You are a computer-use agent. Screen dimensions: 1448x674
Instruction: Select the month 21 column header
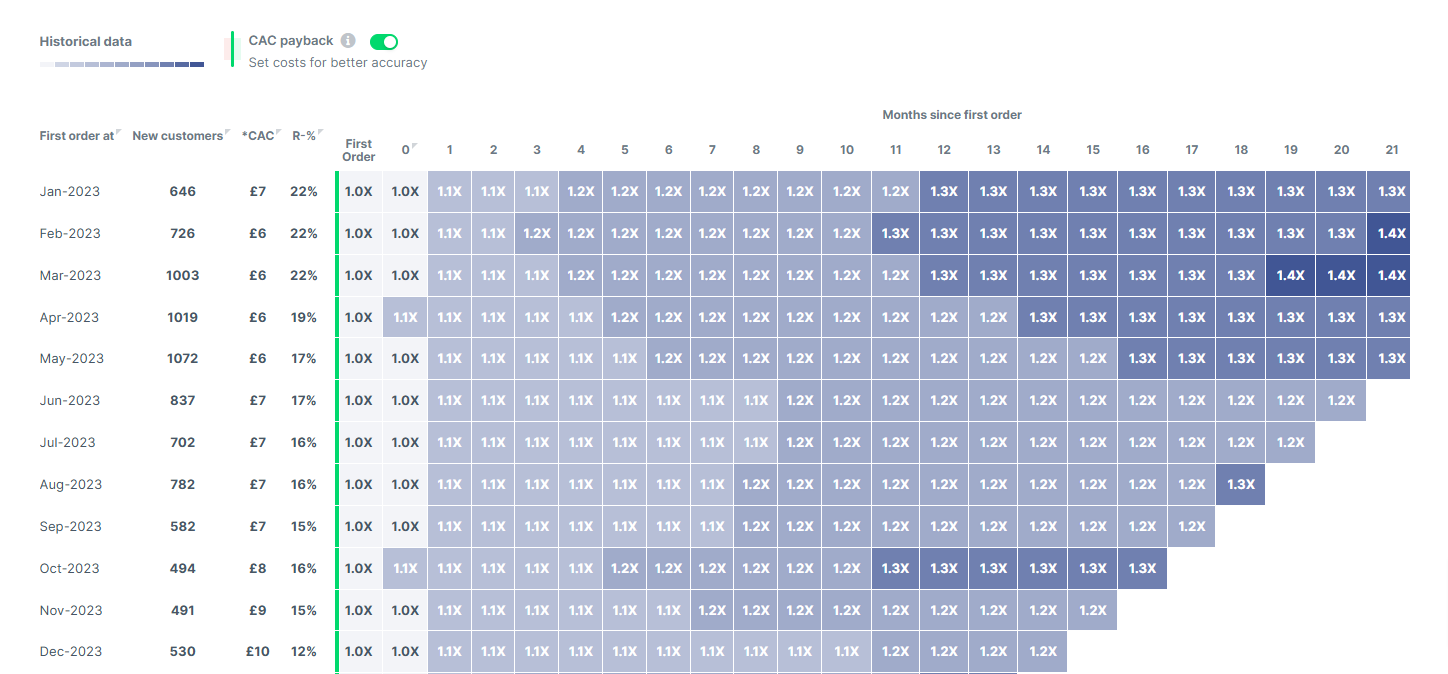point(1391,150)
